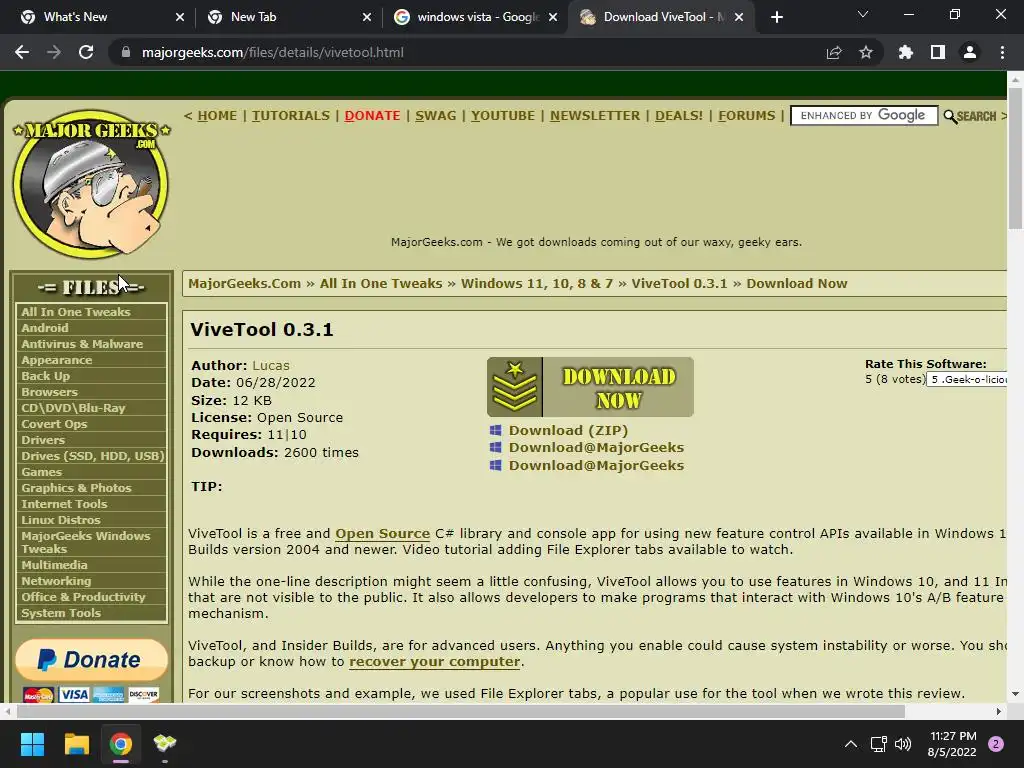Close the What's New tab
Image resolution: width=1024 pixels, height=768 pixels.
[x=180, y=17]
